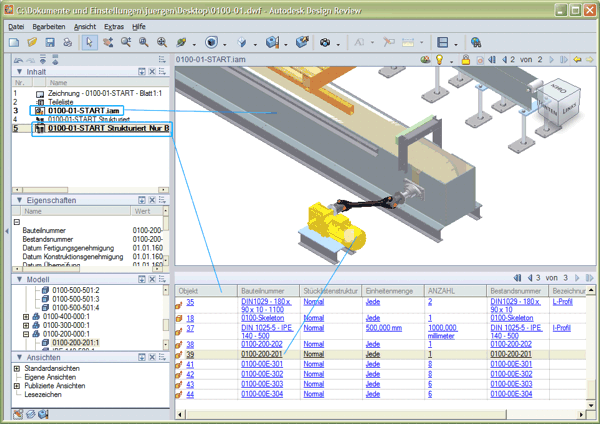Click the render mode icon above canvas

click(425, 59)
